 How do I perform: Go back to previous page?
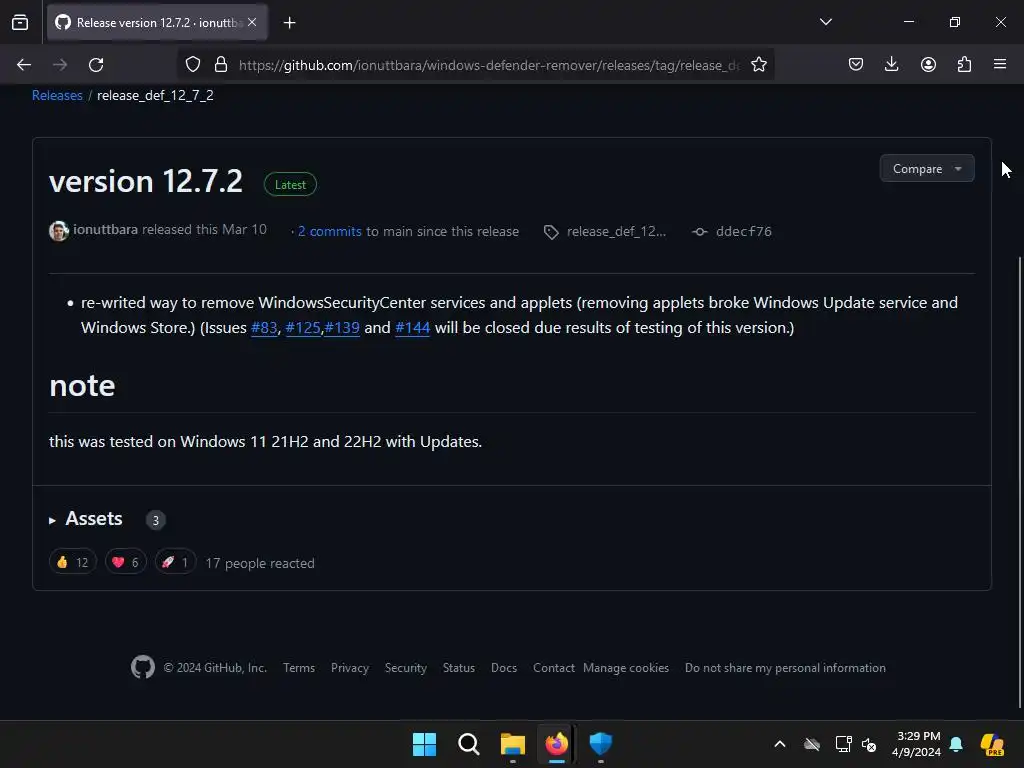(24, 65)
